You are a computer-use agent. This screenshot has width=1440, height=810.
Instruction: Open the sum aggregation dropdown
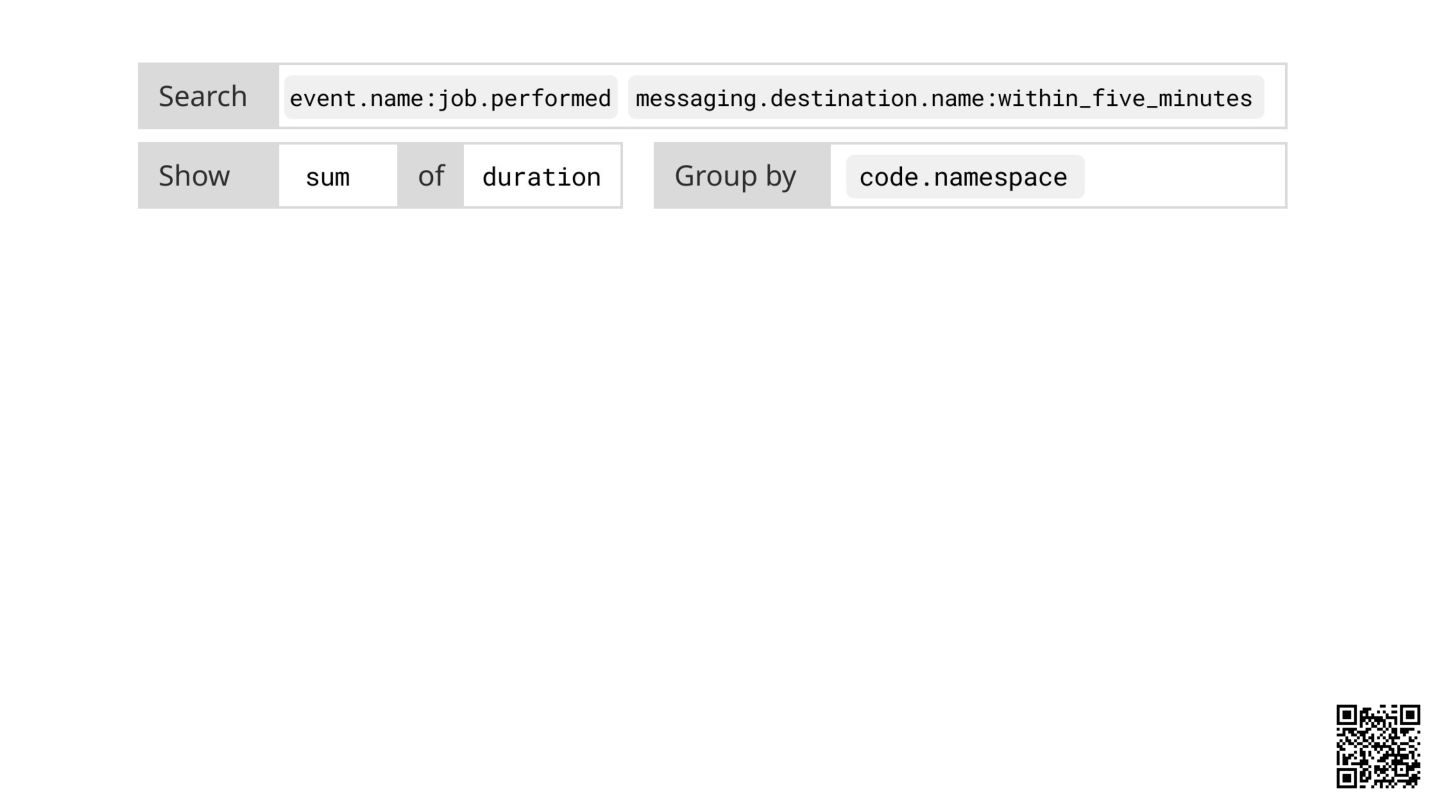[x=338, y=176]
